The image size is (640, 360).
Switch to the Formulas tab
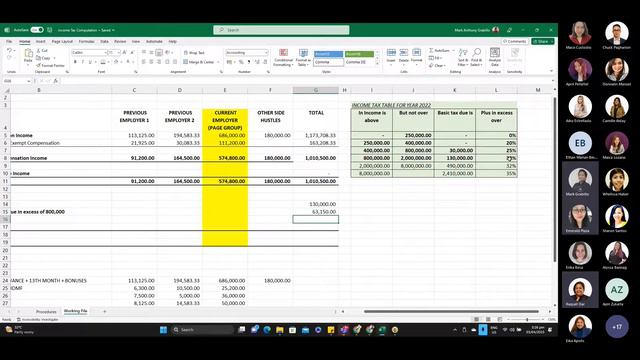[x=87, y=42]
